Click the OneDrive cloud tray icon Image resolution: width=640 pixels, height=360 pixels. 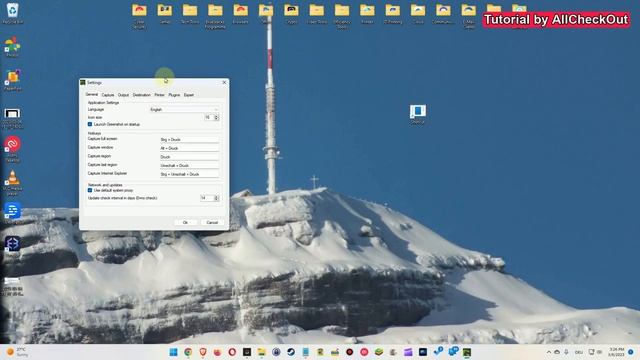[557, 352]
